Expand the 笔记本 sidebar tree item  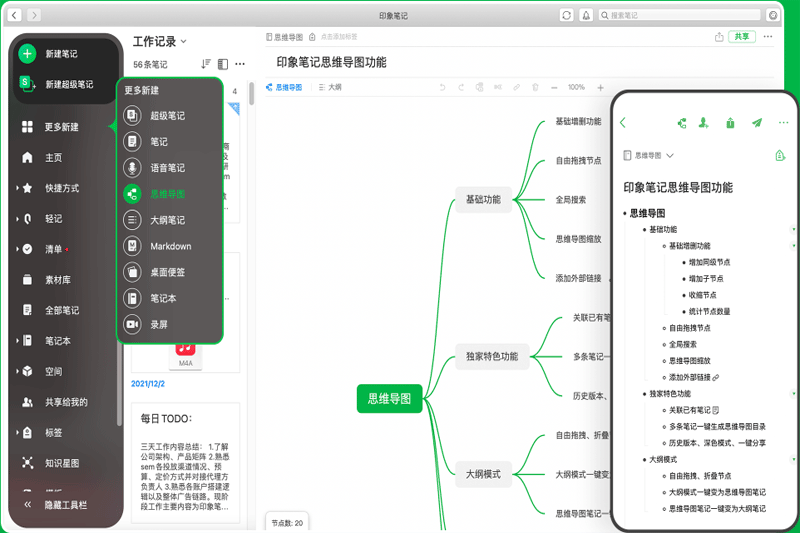click(17, 341)
